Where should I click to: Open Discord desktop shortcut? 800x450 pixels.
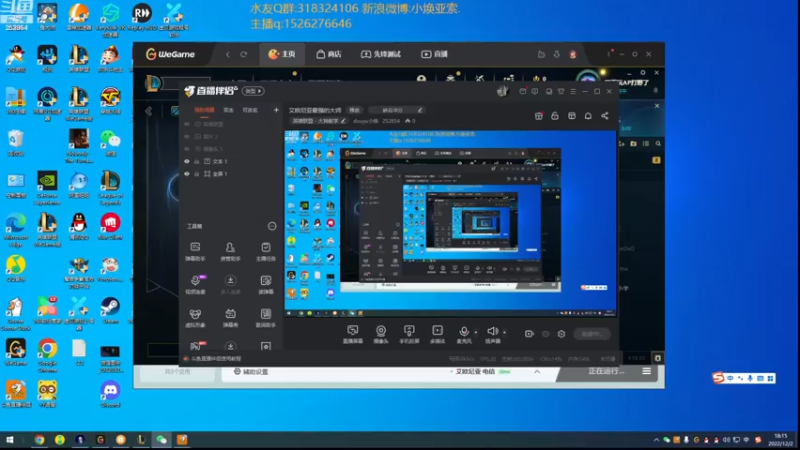(110, 394)
